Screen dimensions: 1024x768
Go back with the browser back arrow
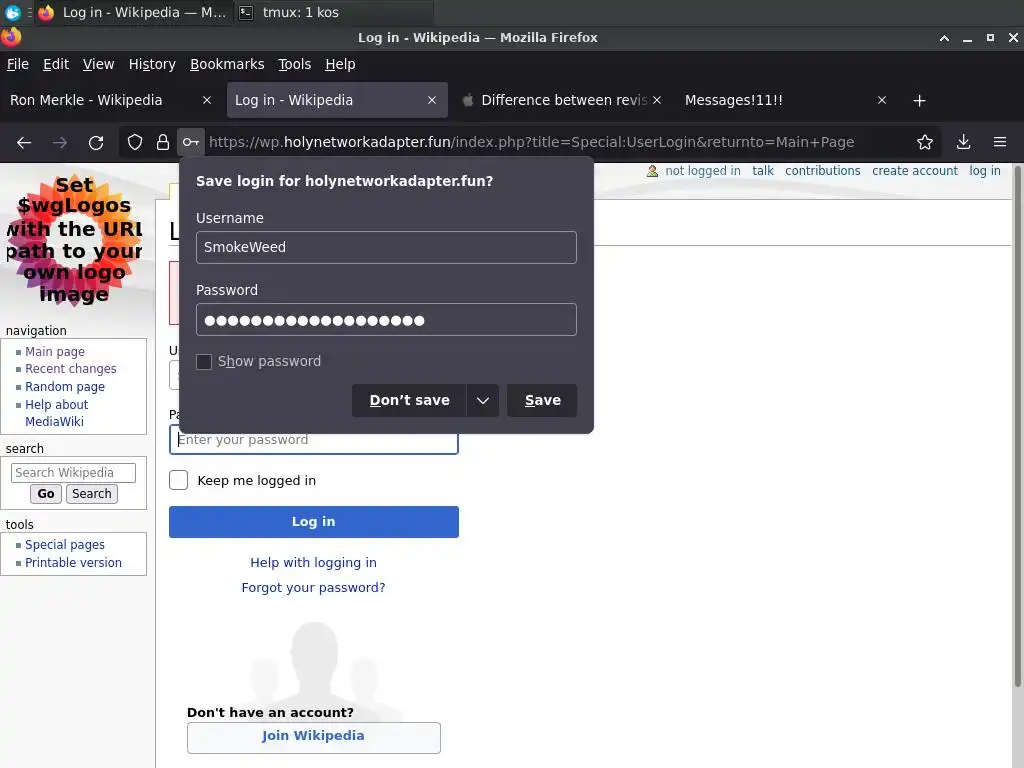pos(24,142)
